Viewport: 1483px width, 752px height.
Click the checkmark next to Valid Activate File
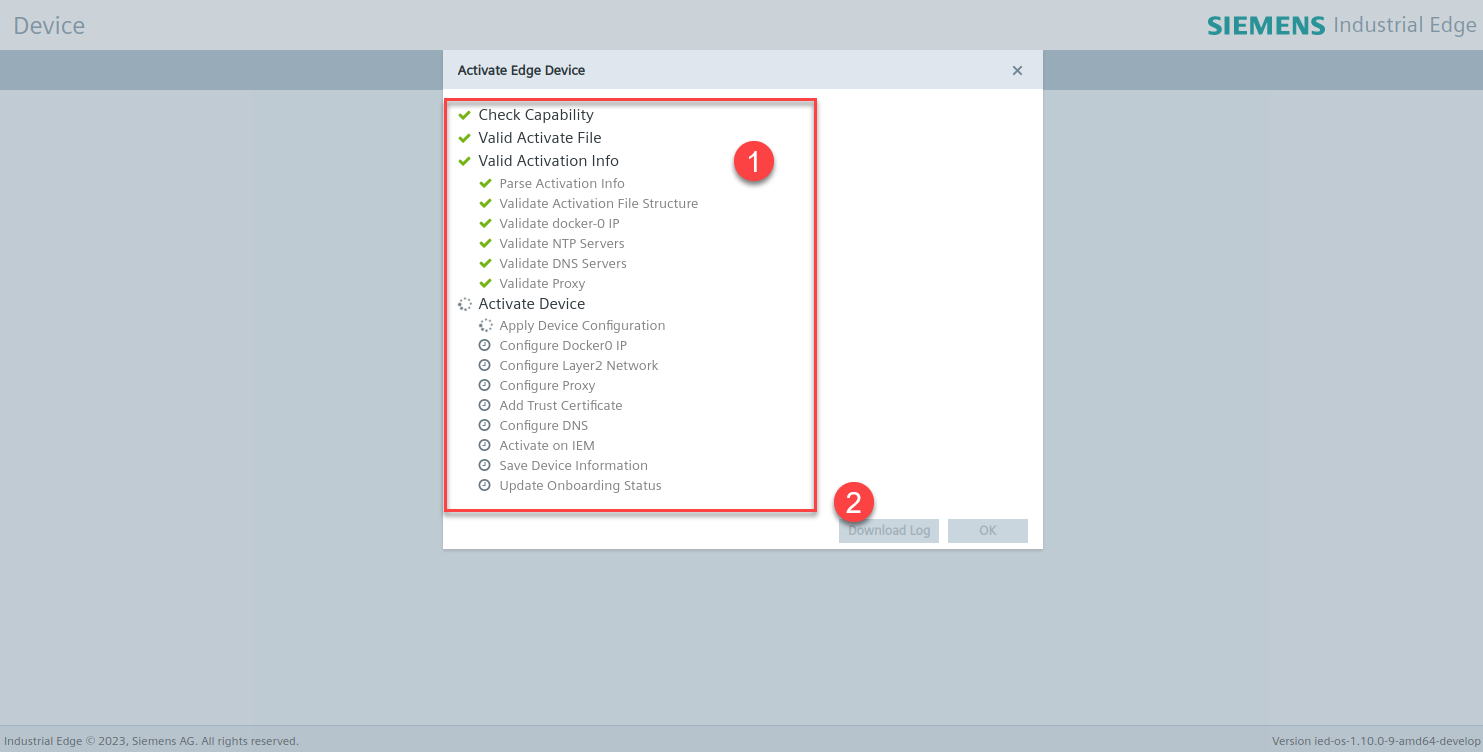(464, 137)
